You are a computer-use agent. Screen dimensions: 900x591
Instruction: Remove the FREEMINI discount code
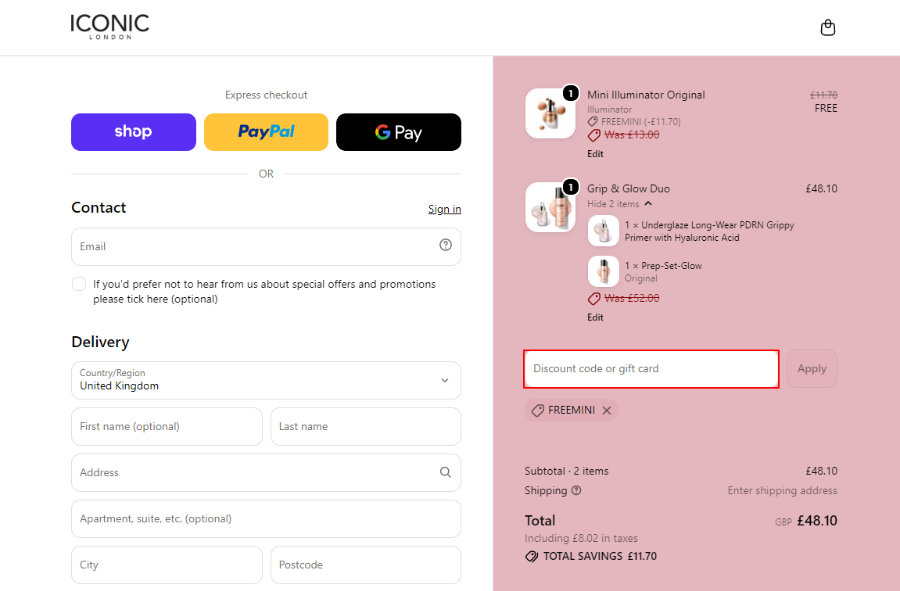tap(607, 410)
